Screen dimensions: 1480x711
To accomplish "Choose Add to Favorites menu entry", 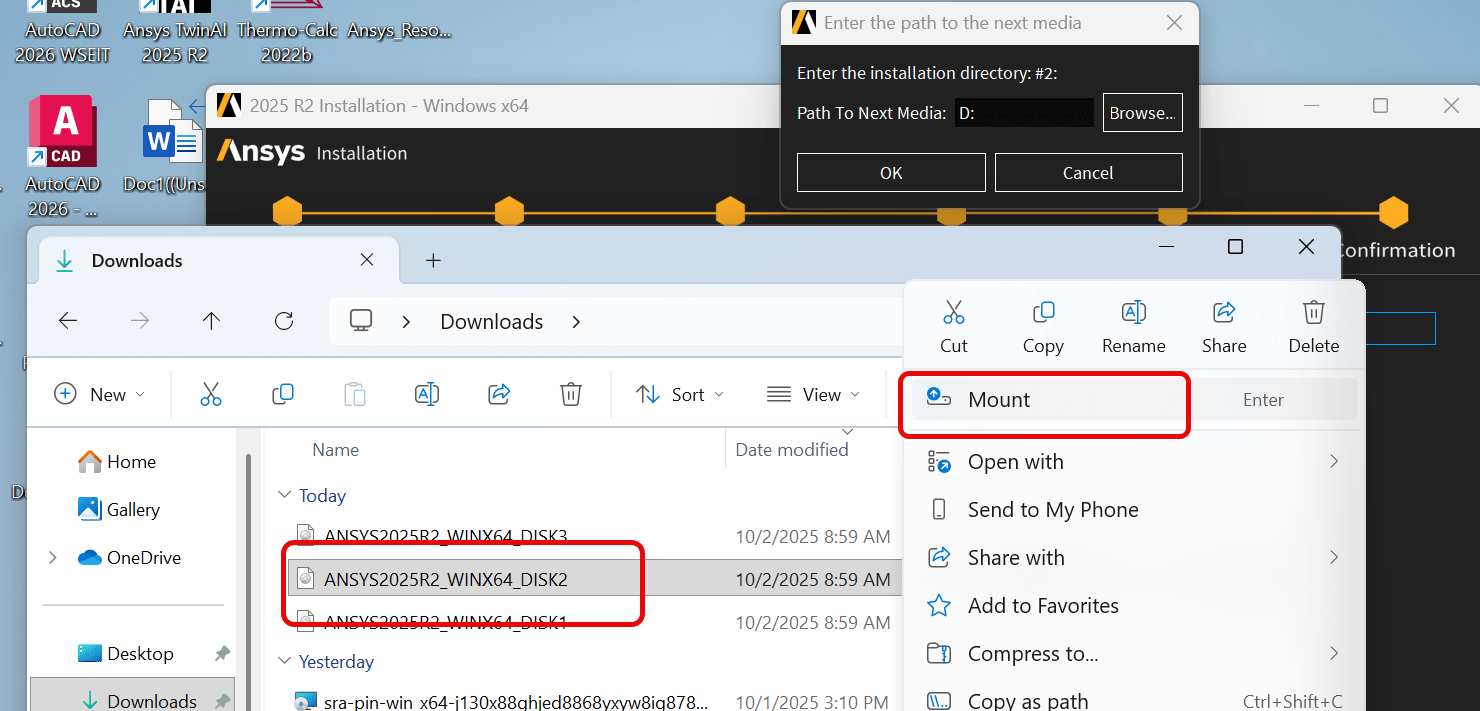I will [x=1042, y=606].
